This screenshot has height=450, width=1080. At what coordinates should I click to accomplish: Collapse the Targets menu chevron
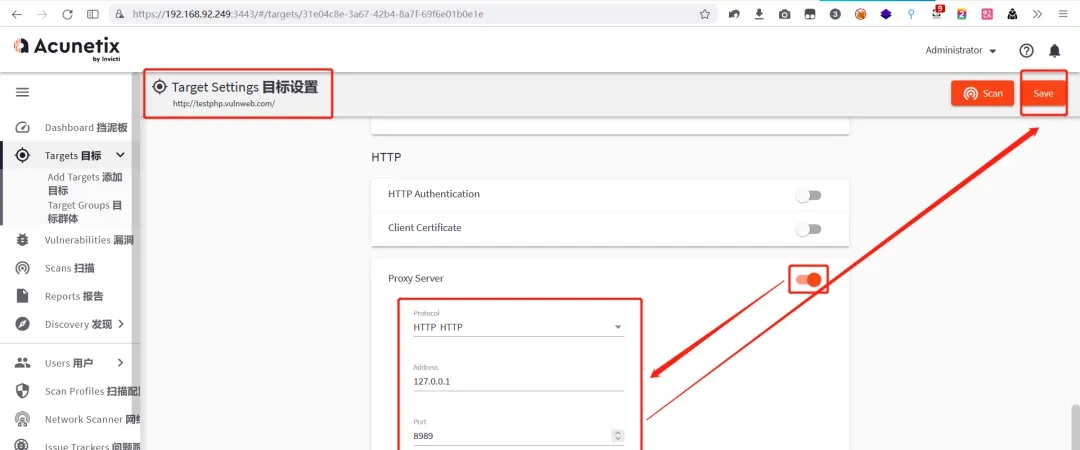click(120, 156)
